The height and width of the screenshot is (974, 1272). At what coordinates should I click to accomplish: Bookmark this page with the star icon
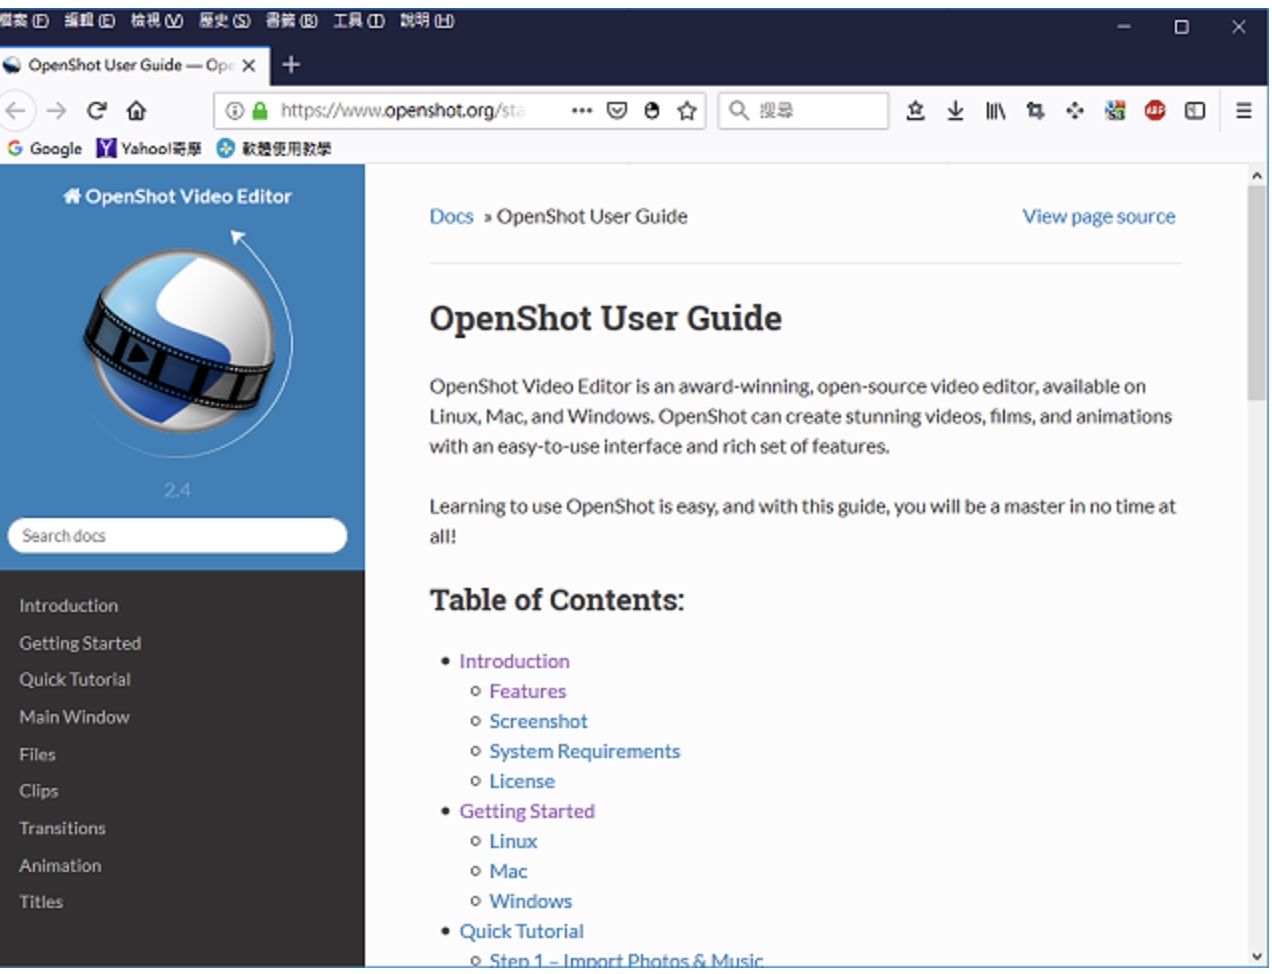click(687, 110)
